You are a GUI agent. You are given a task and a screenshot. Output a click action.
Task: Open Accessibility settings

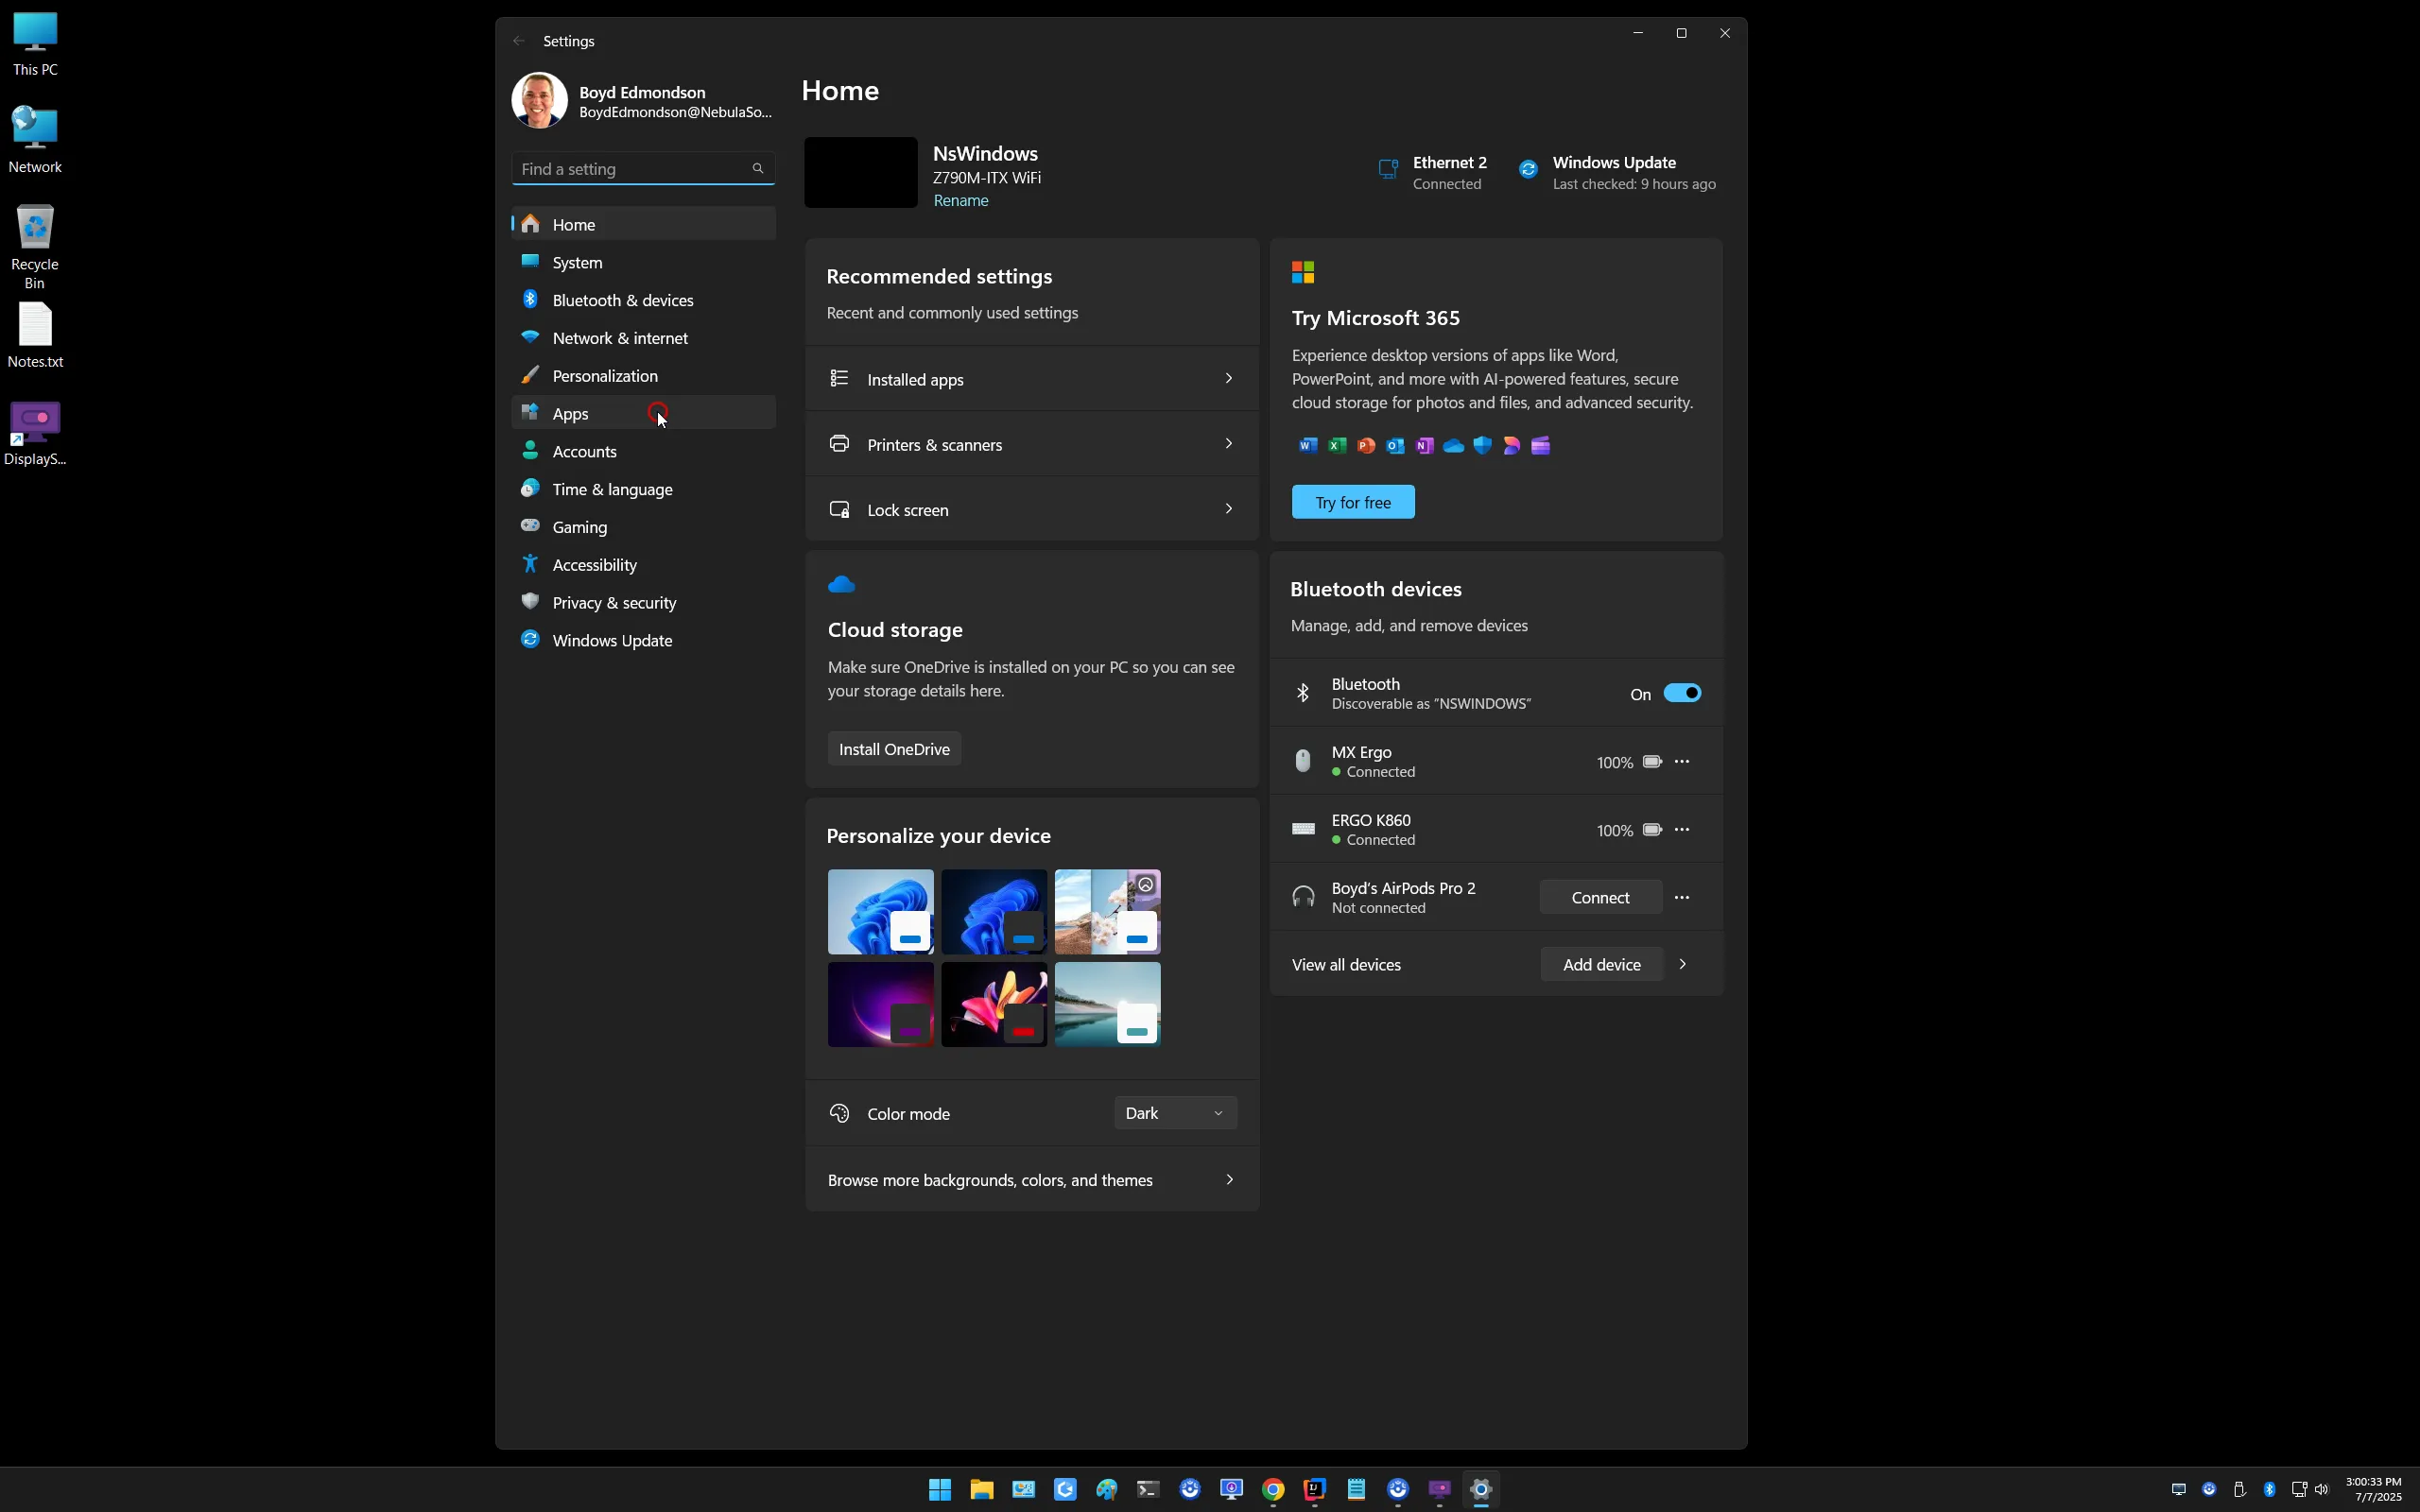point(643,565)
